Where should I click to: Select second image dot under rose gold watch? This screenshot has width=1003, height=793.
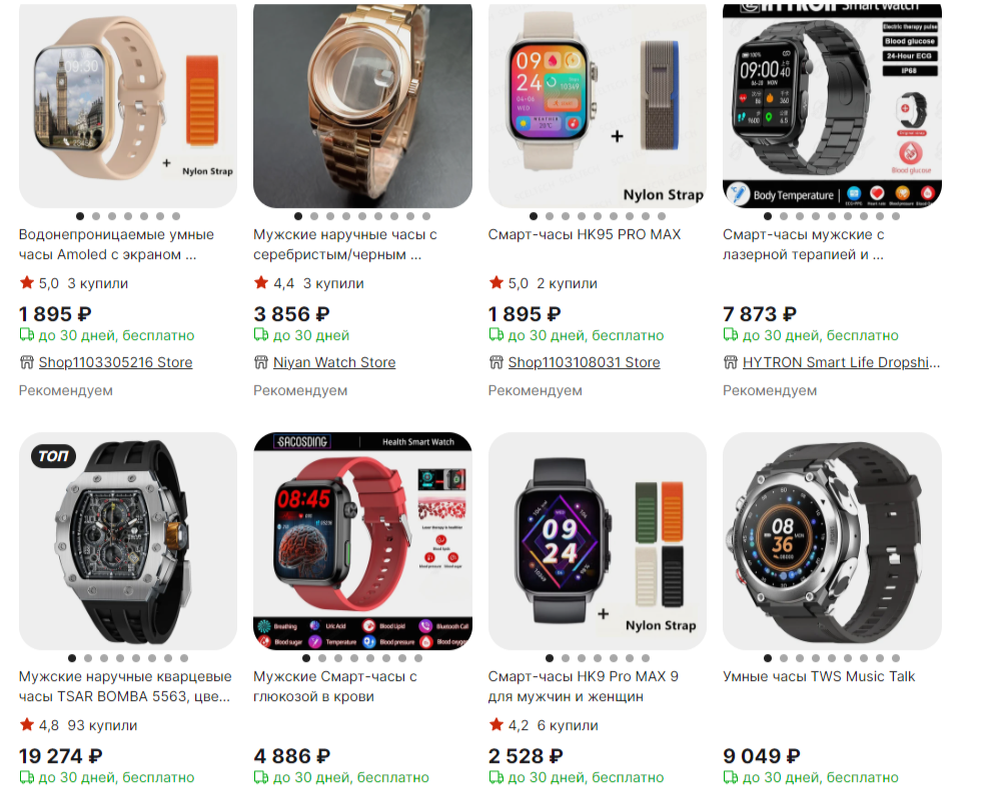[314, 216]
